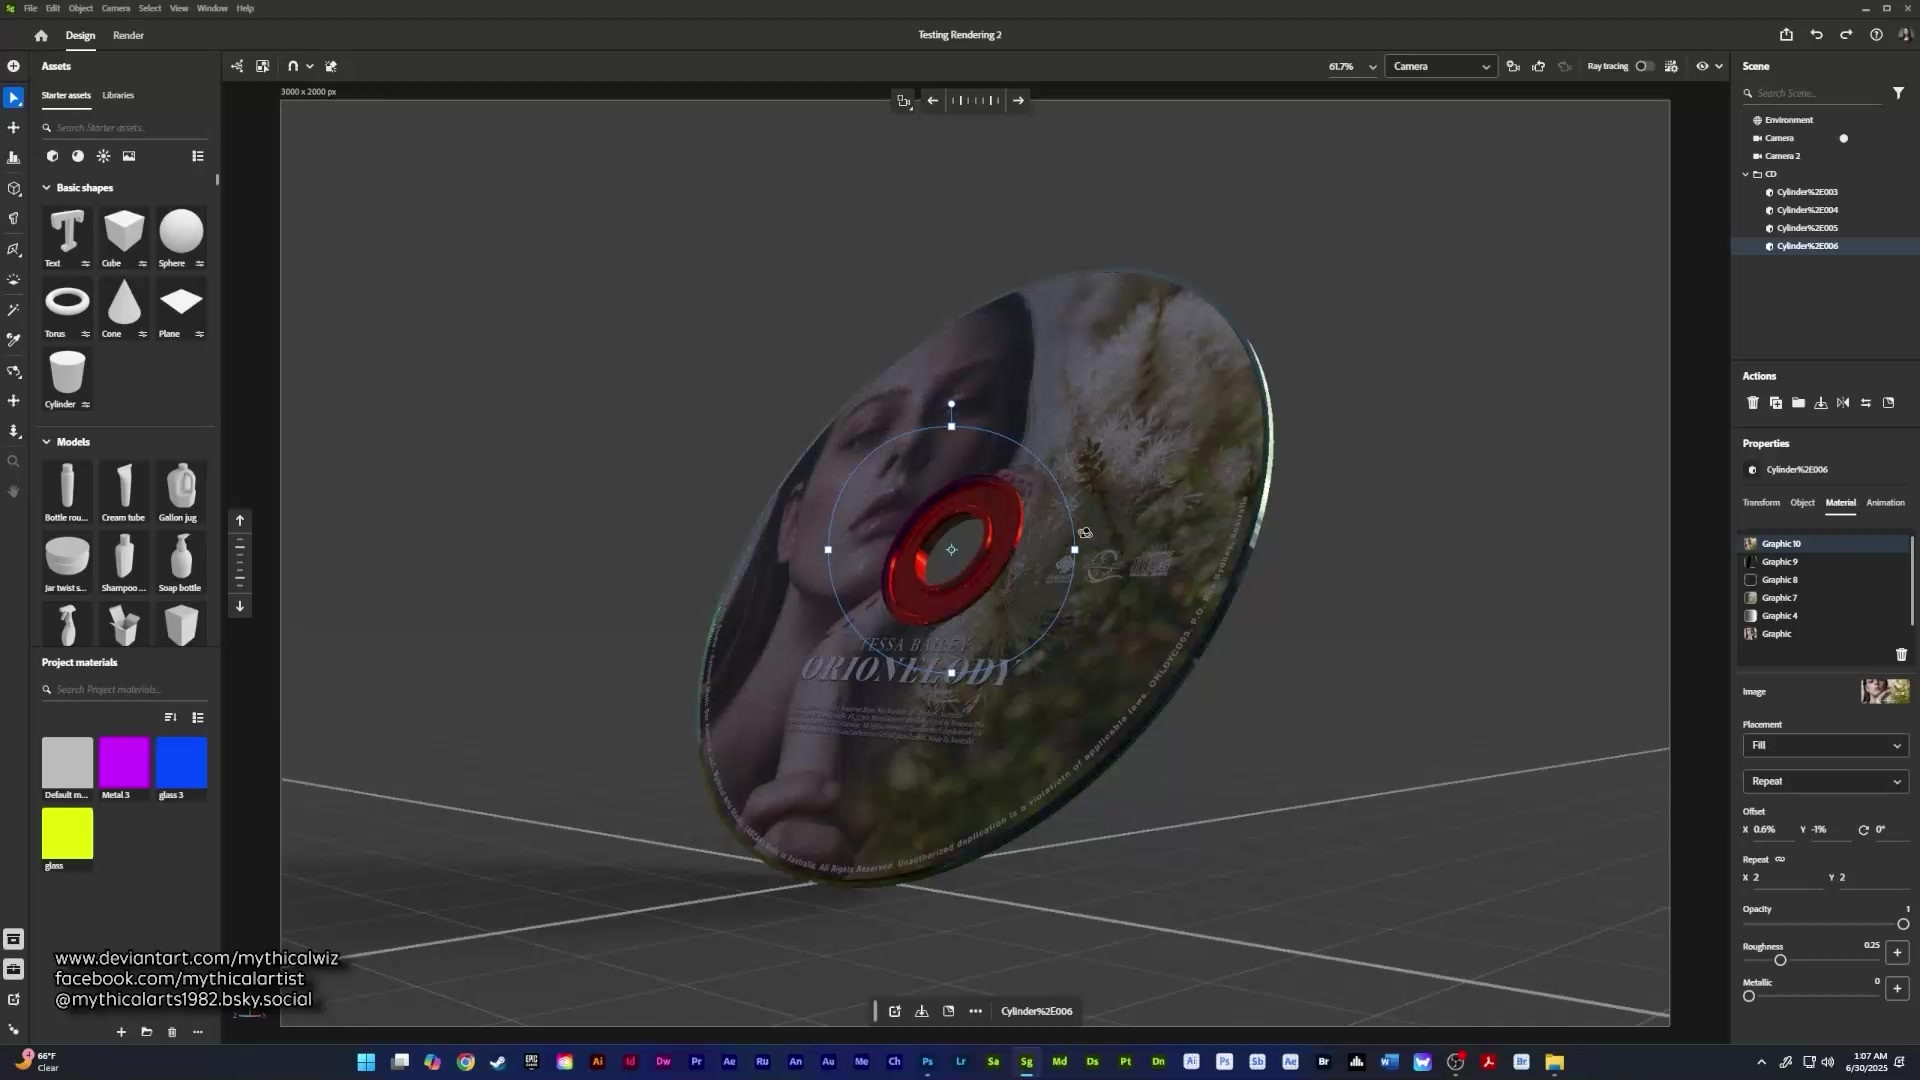
Task: Click the Mirror flip action icon
Action: click(x=1843, y=403)
